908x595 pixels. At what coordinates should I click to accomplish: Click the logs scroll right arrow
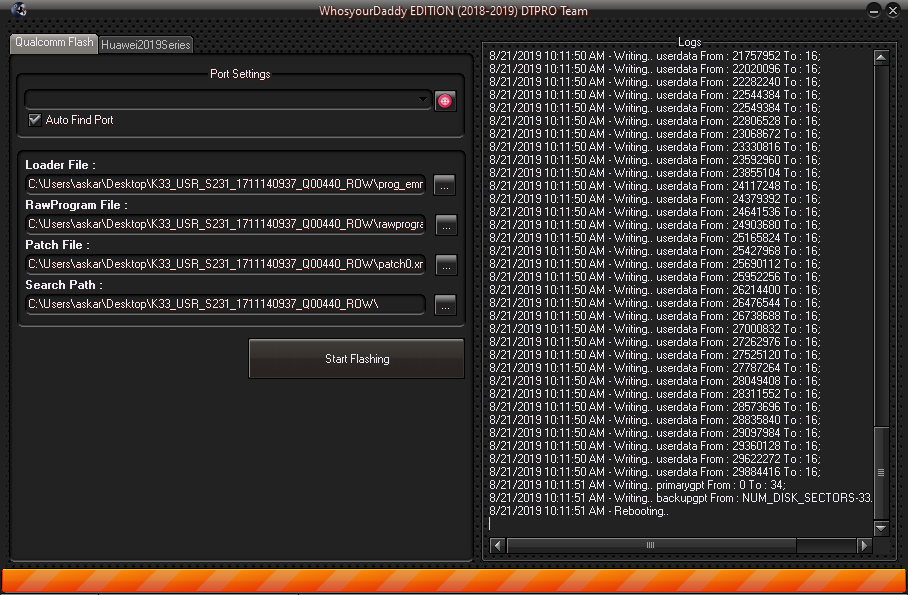(865, 545)
